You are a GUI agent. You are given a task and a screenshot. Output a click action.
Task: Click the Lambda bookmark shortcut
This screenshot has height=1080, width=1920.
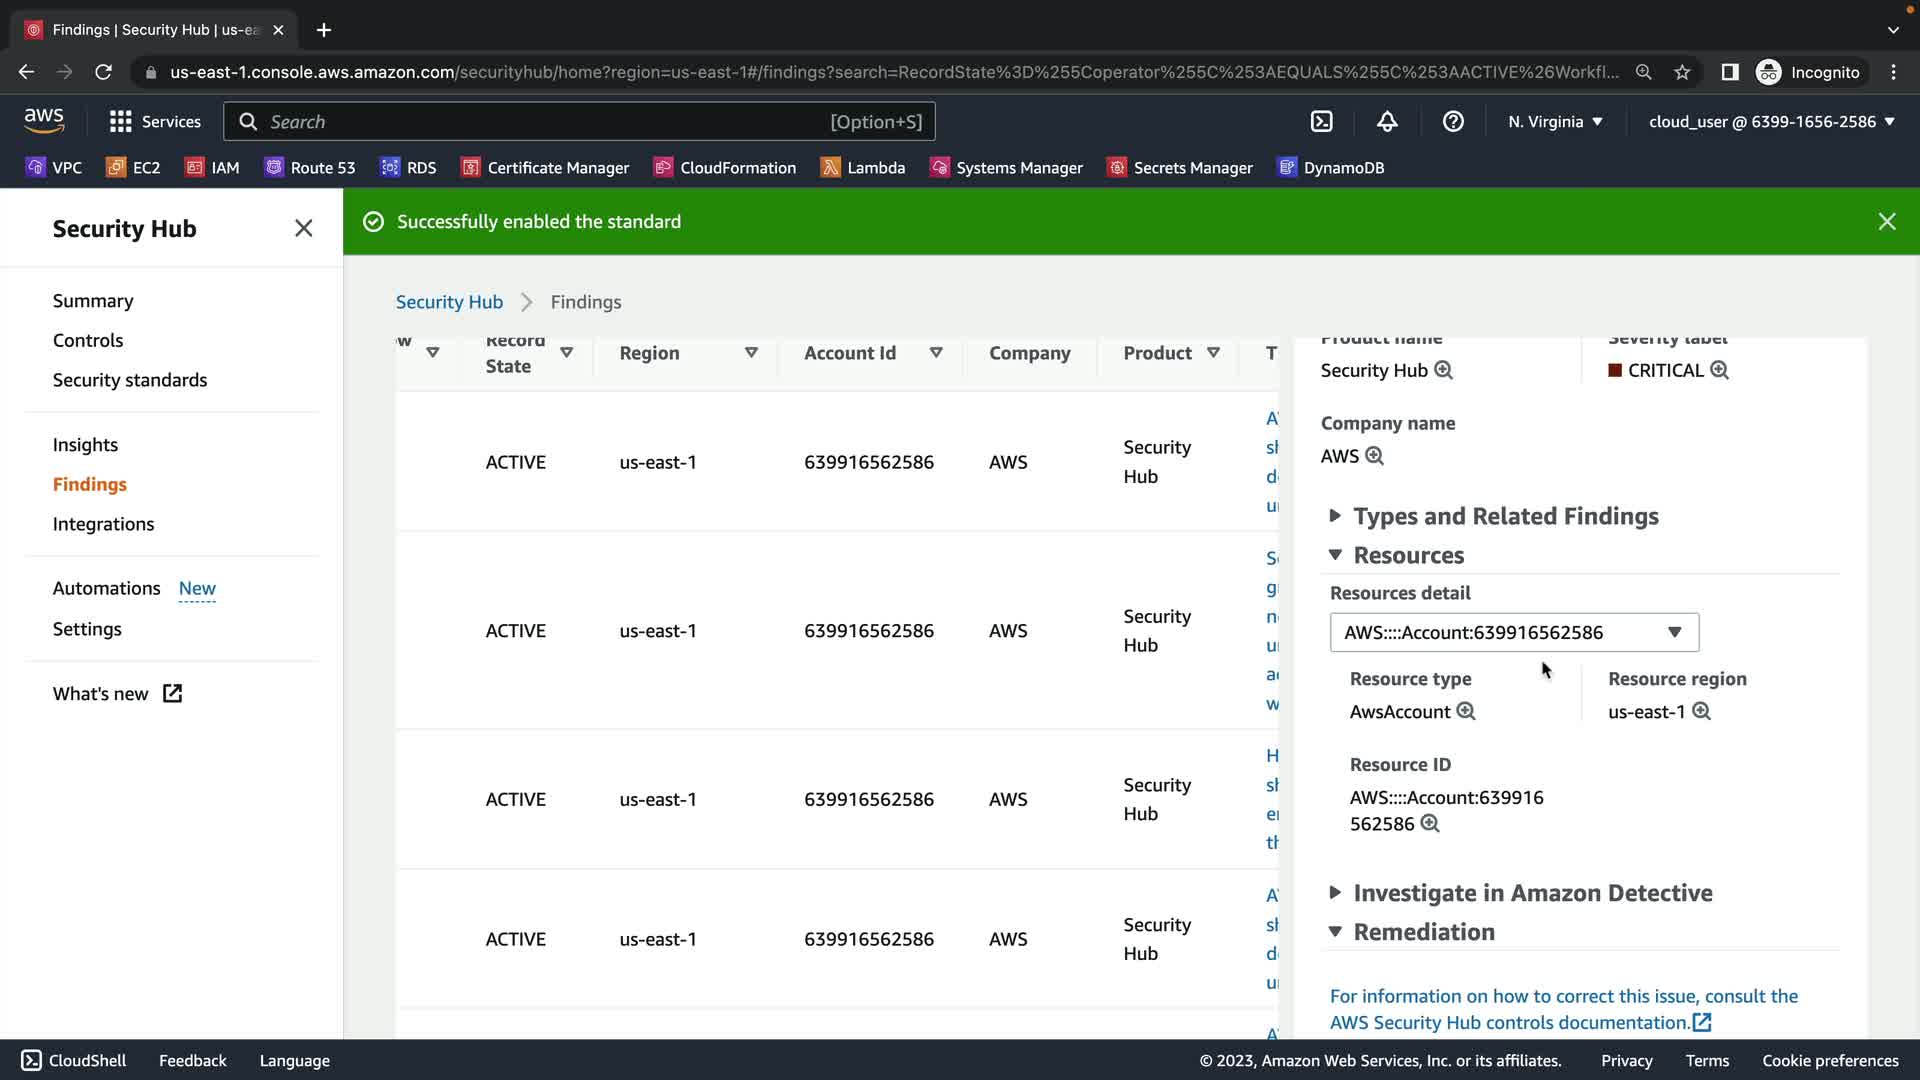[862, 167]
